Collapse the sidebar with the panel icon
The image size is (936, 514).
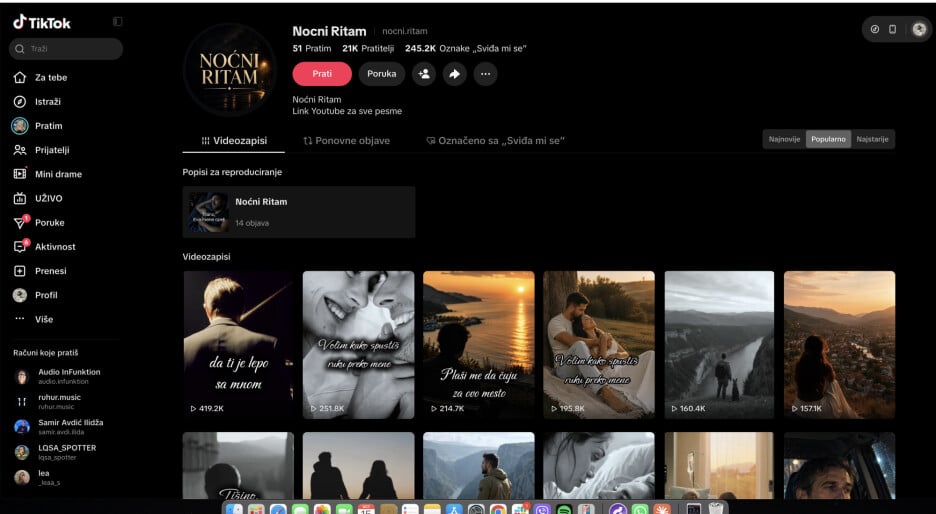118,21
